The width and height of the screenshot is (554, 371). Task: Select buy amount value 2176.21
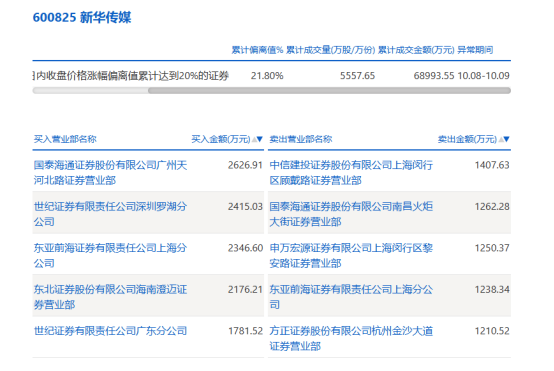click(245, 289)
